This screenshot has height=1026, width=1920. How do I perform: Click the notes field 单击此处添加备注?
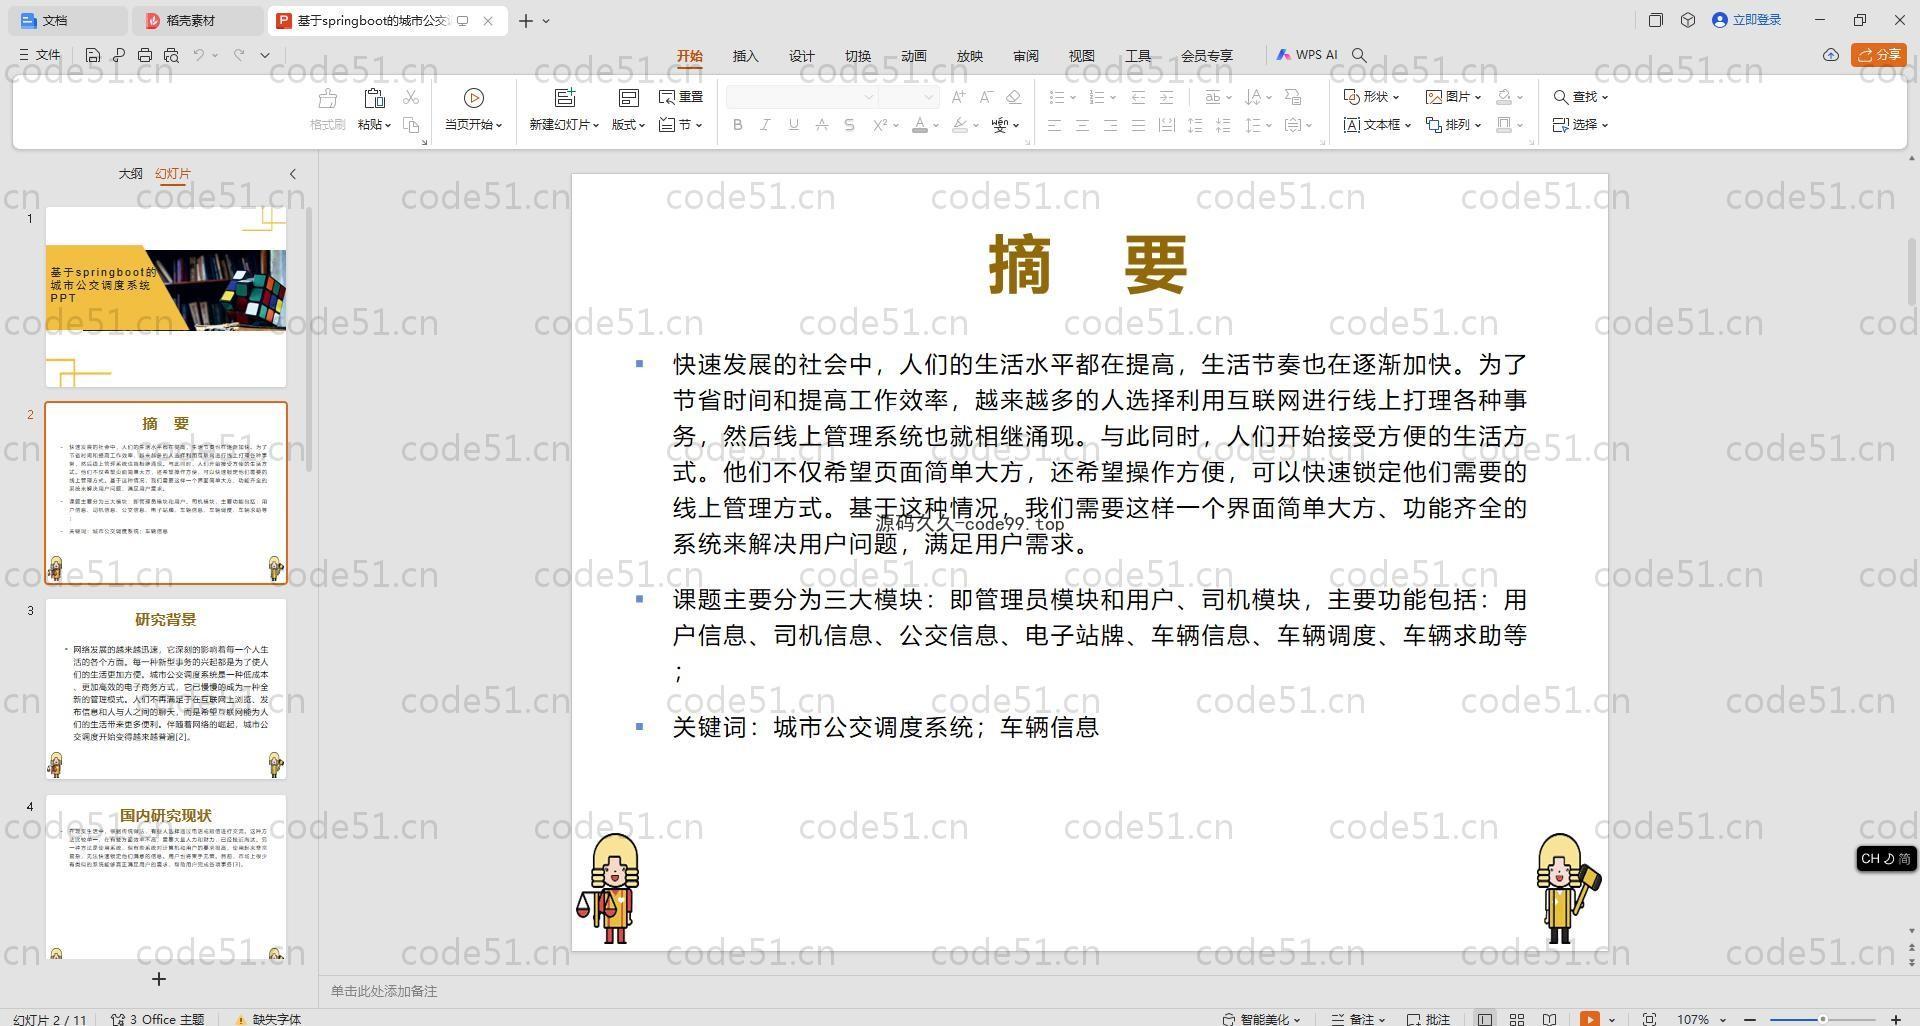(384, 991)
